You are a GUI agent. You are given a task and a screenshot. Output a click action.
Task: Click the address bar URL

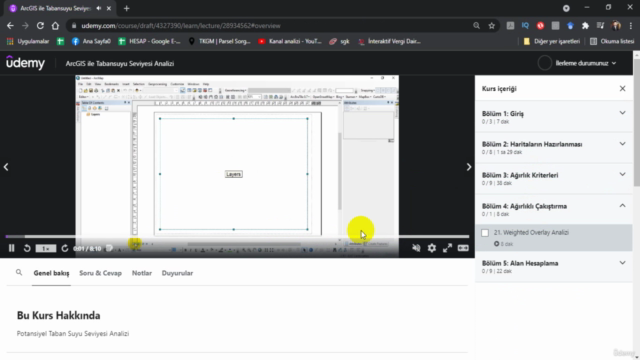click(x=181, y=26)
